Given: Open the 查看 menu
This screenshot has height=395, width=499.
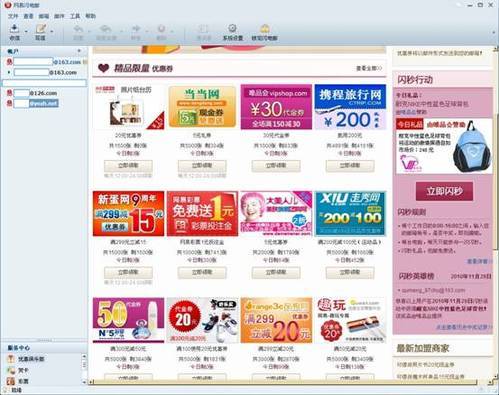Looking at the screenshot, I should pos(28,16).
